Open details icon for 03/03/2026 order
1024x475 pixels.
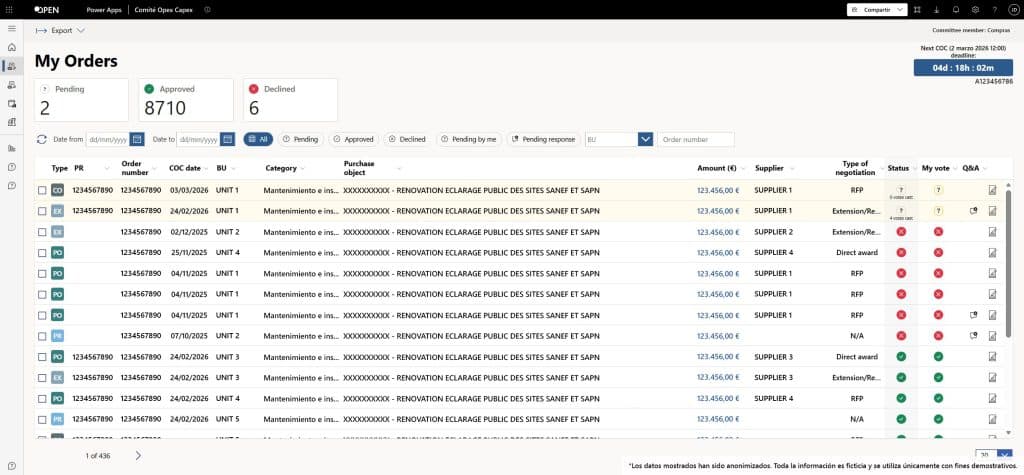pos(993,190)
